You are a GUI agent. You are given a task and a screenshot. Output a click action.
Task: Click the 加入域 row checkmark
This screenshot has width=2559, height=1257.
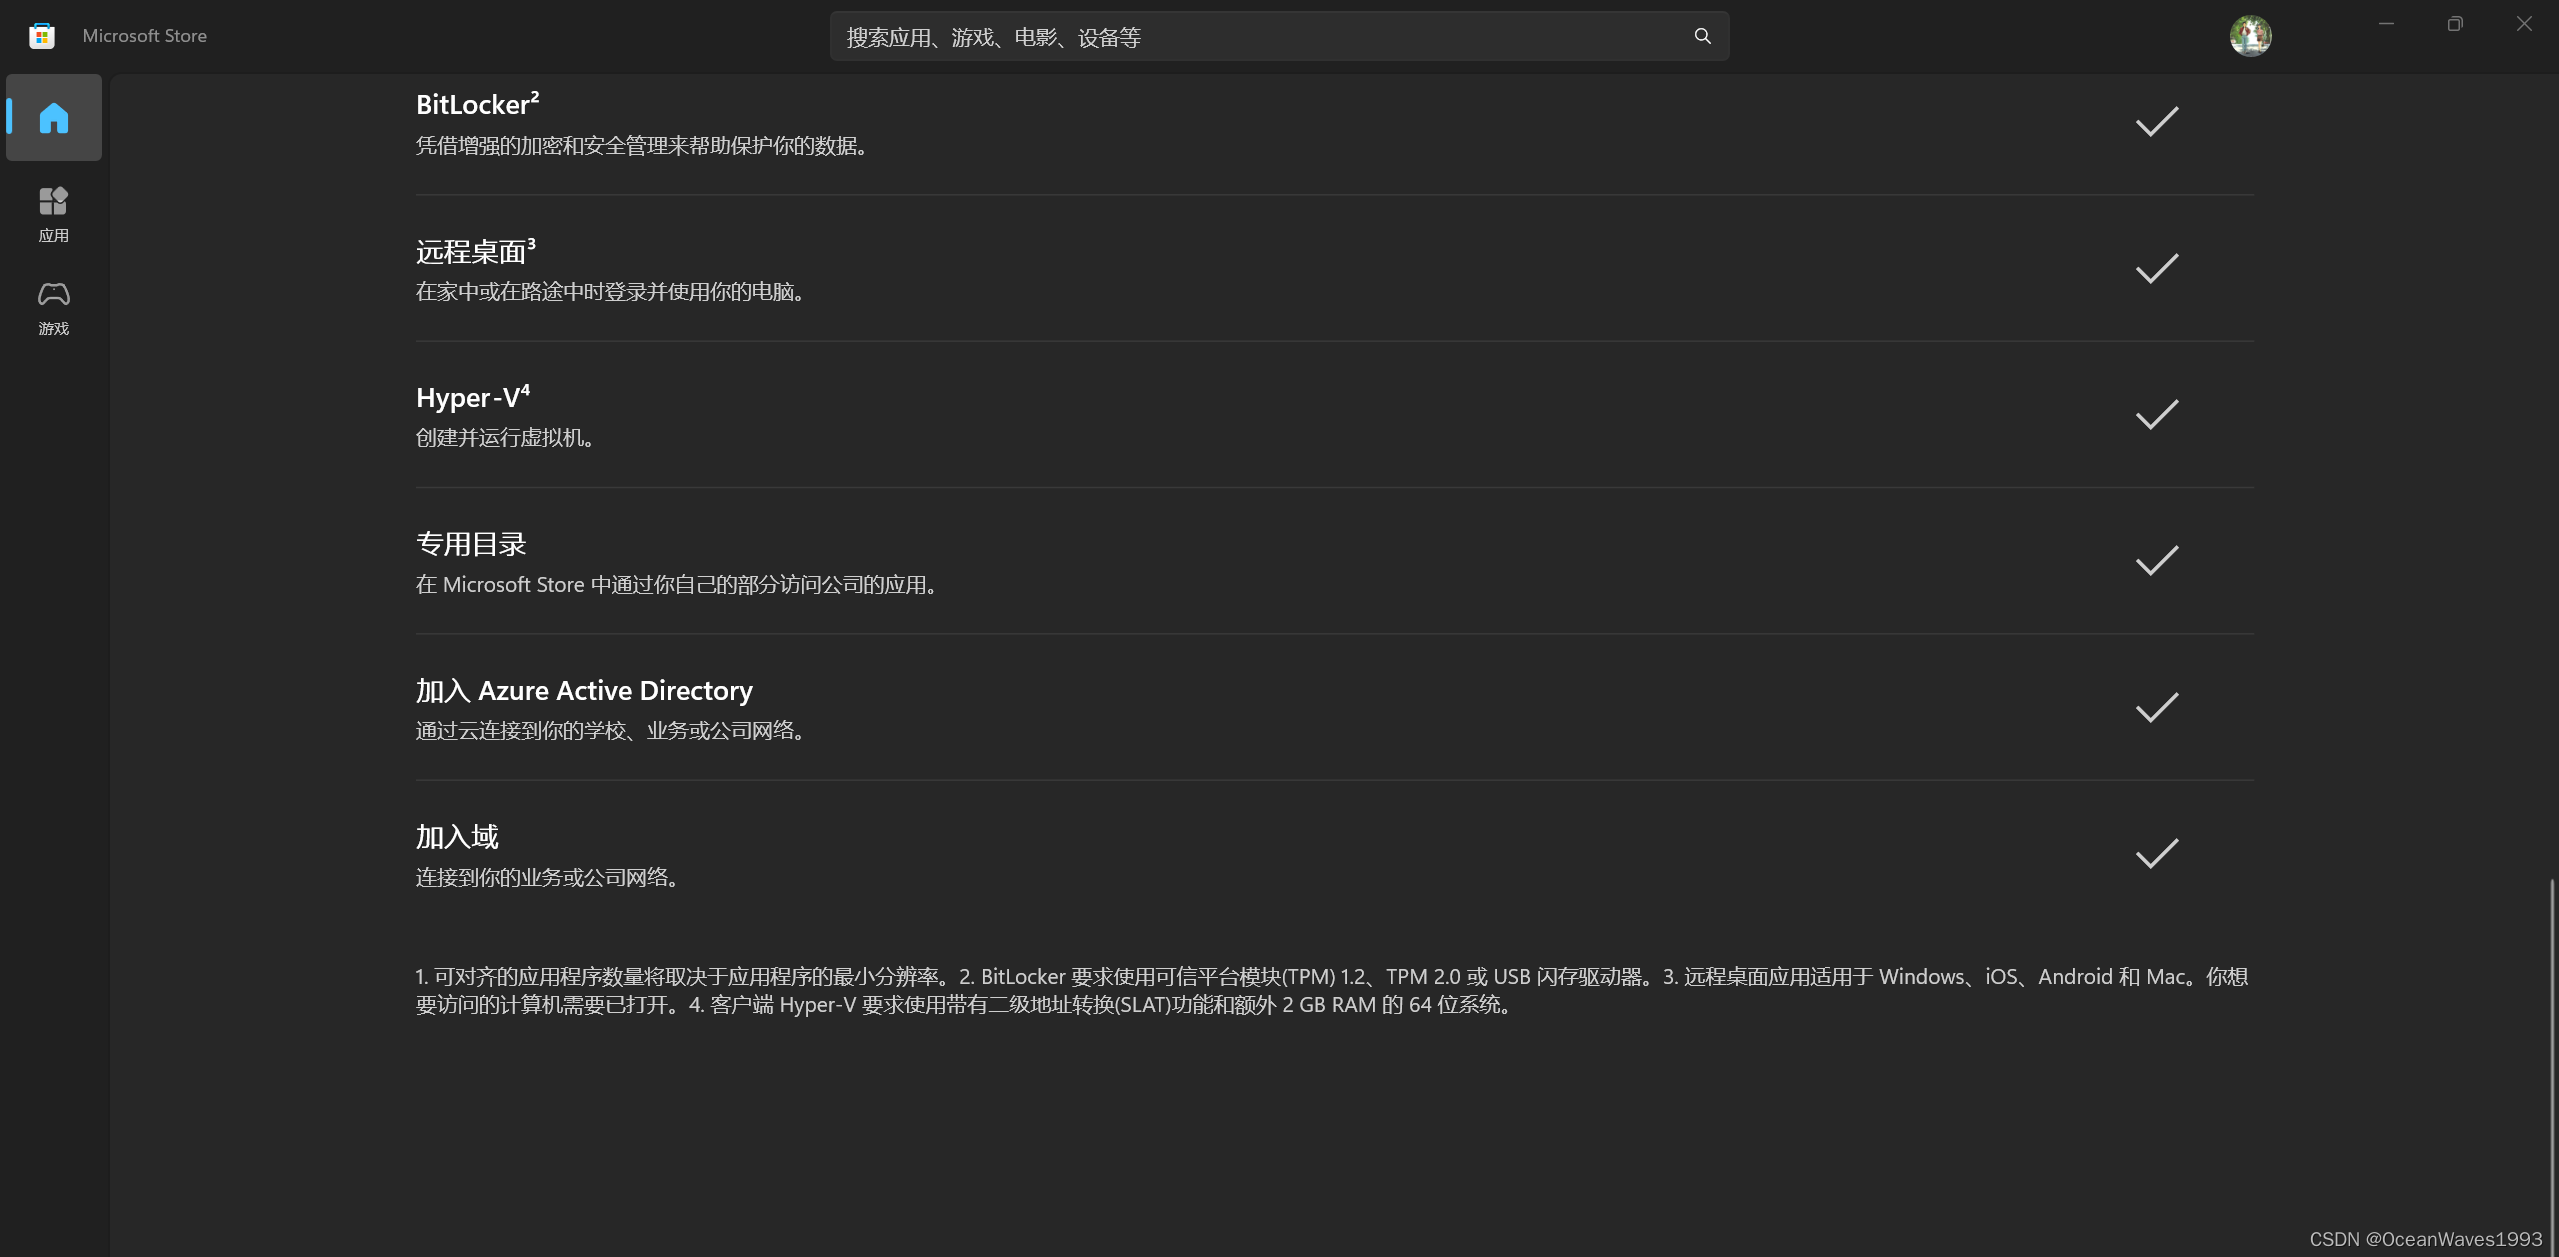2157,853
